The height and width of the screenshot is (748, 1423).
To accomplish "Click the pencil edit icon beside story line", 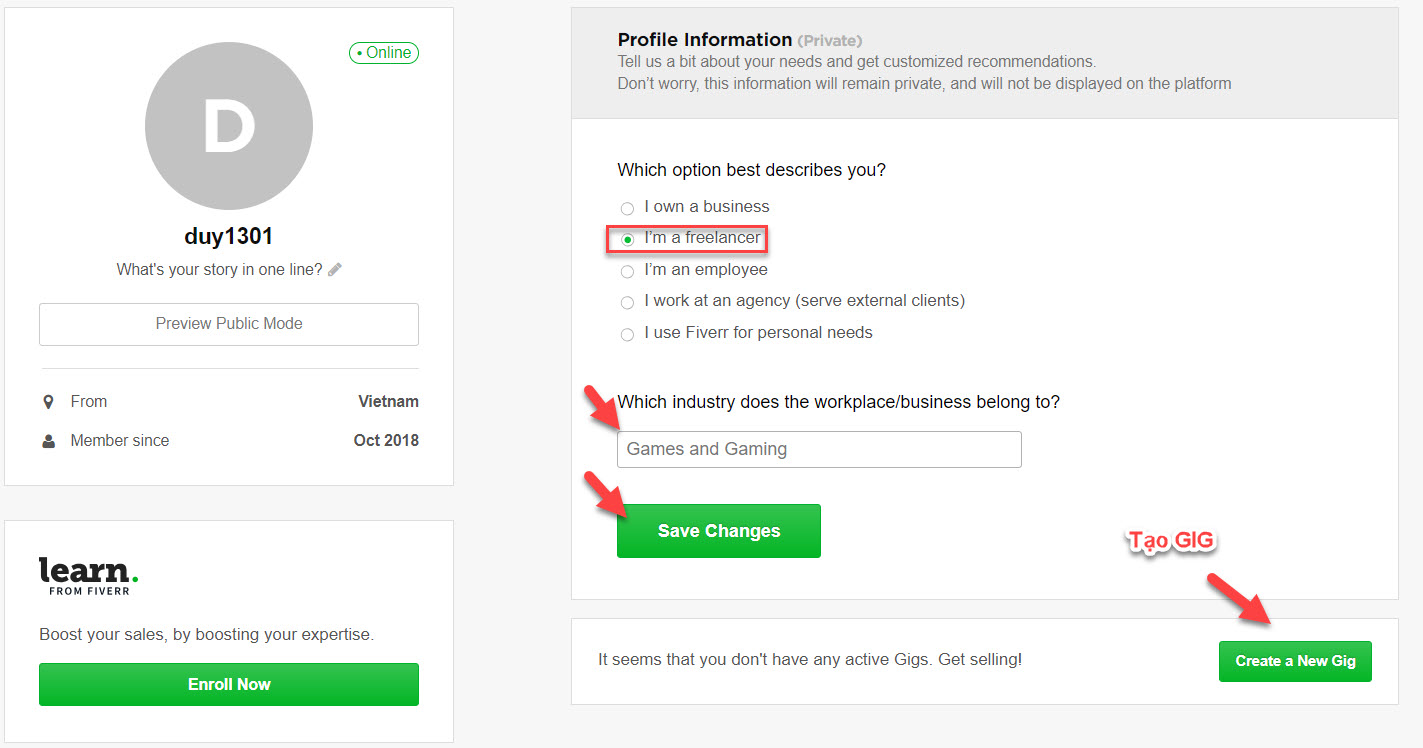I will click(x=335, y=269).
